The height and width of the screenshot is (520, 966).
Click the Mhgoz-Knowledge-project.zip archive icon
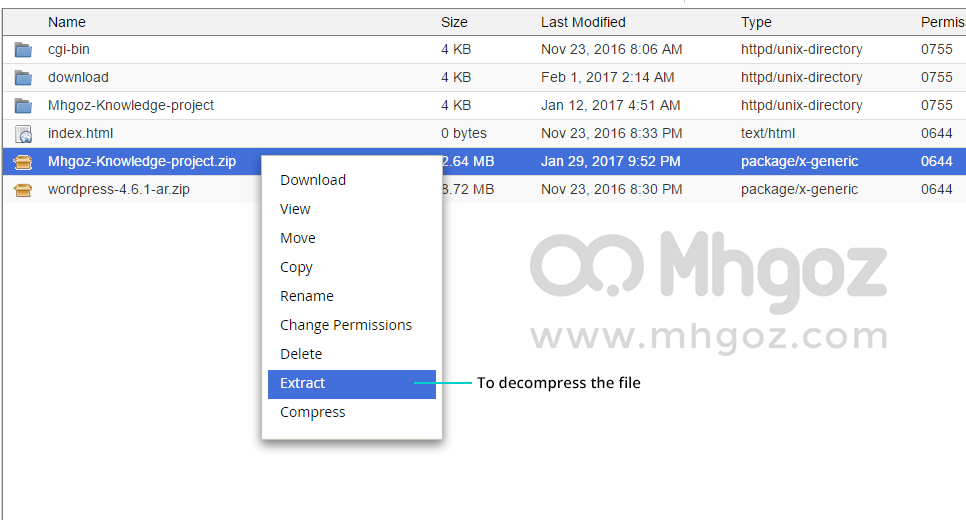point(23,162)
